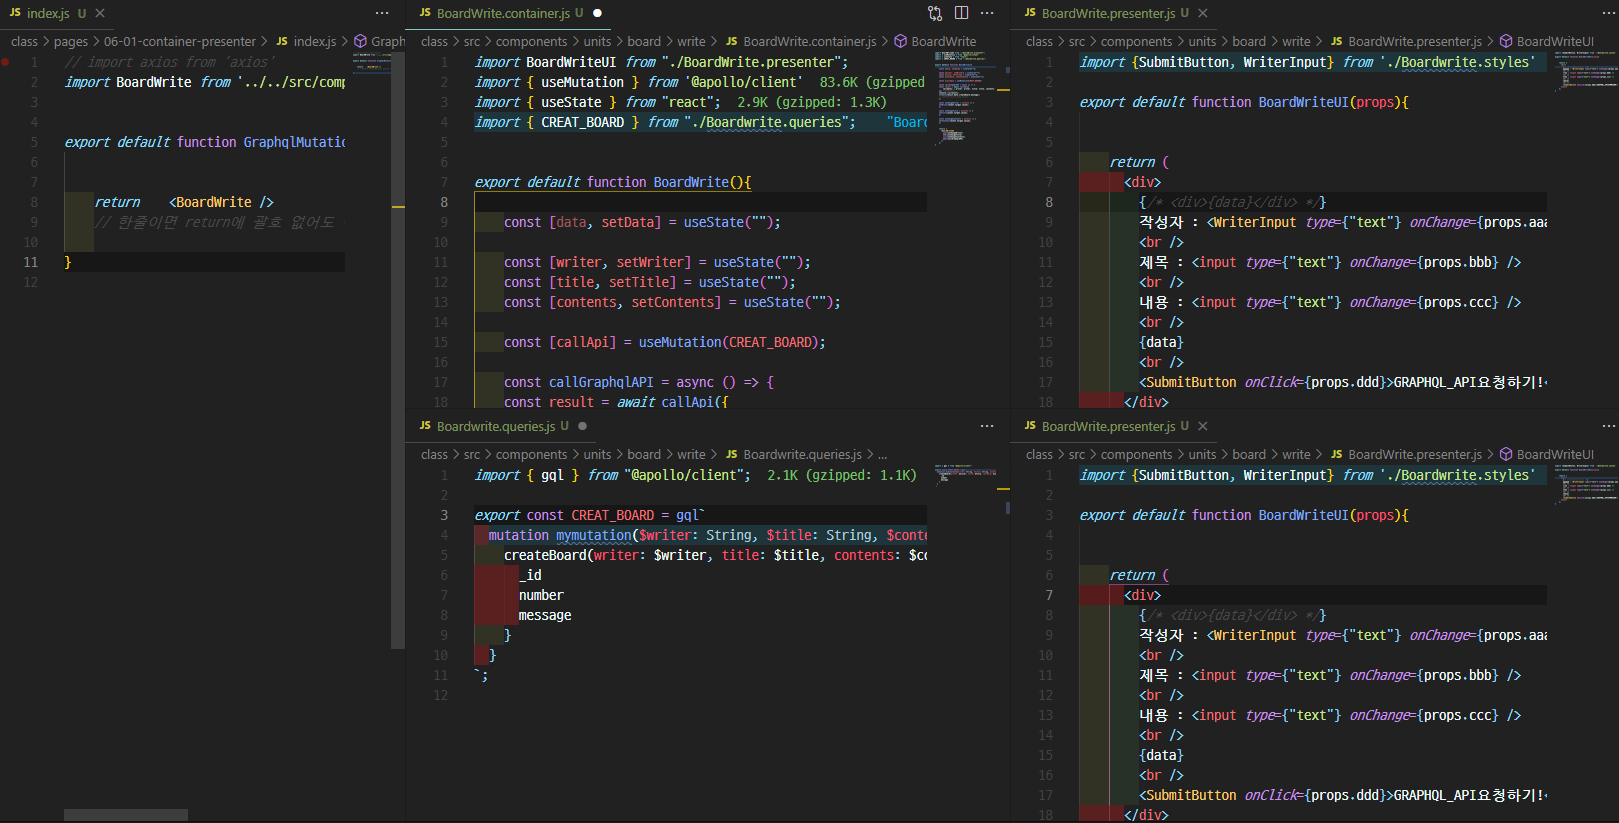Open the pages breadcrumb in index.js editor
Screen dimensions: 1619x823
71,41
